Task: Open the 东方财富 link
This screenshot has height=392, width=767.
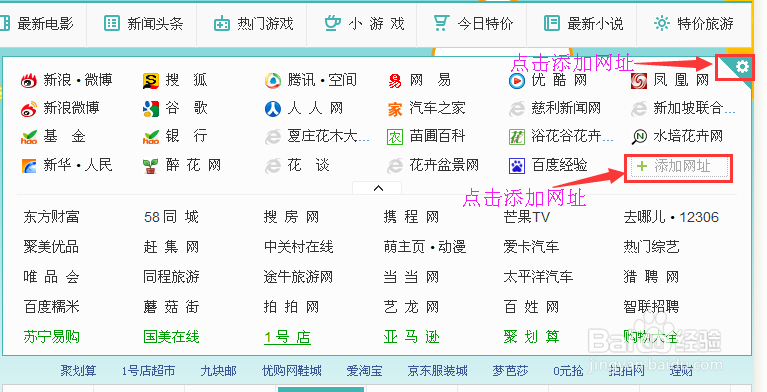Action: pos(51,217)
